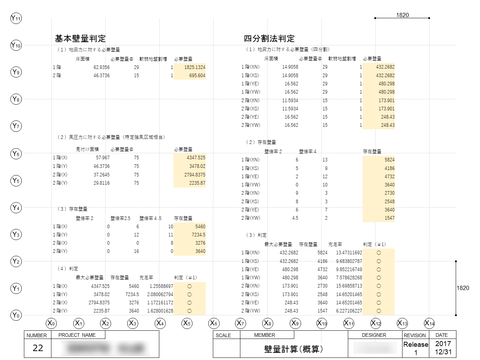Screen dimensions: 480x360
Task: Click the value 480.298 in 1階(YE) top row
Action: point(387,84)
